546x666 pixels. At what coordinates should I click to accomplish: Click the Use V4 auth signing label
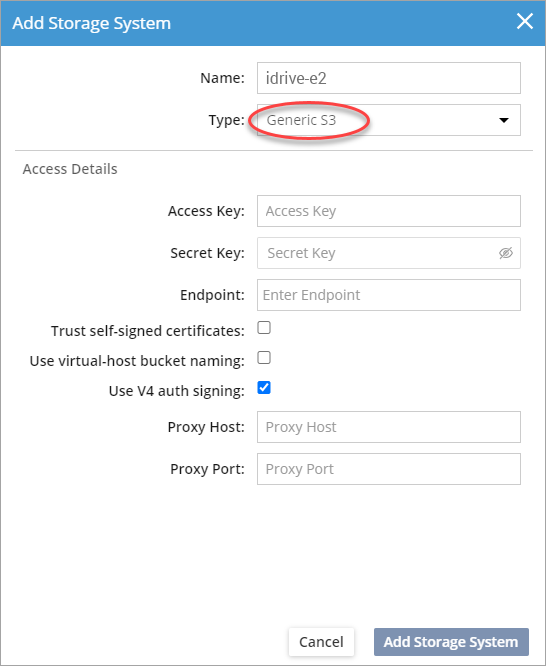177,391
